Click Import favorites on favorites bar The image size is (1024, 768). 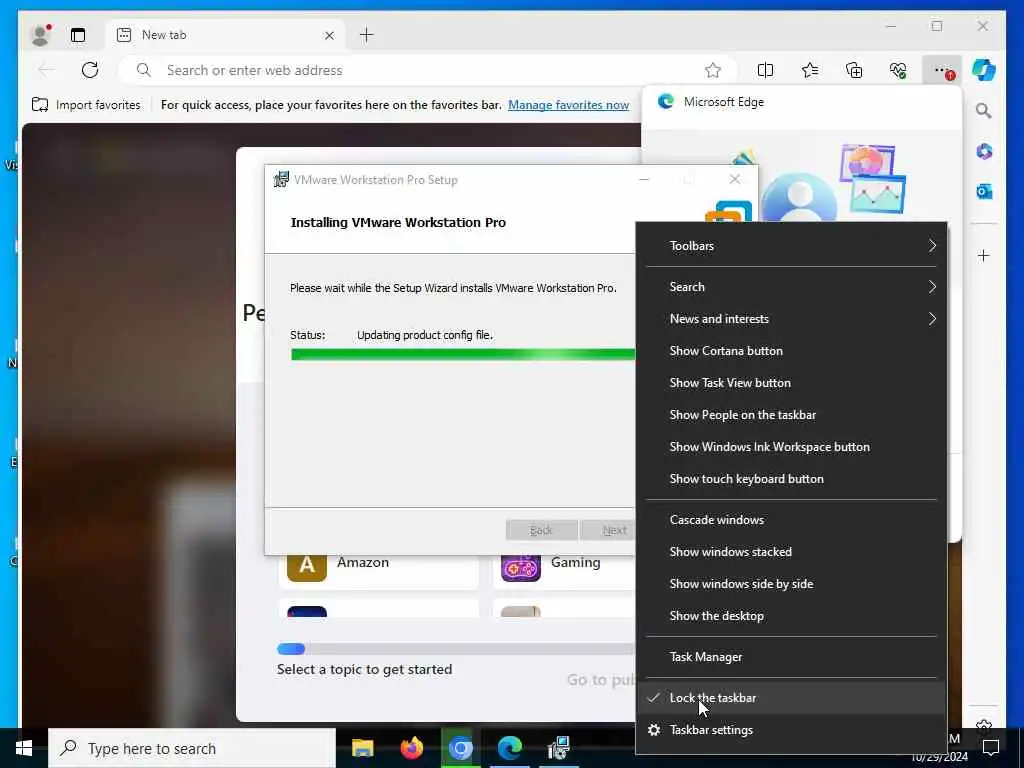point(86,104)
